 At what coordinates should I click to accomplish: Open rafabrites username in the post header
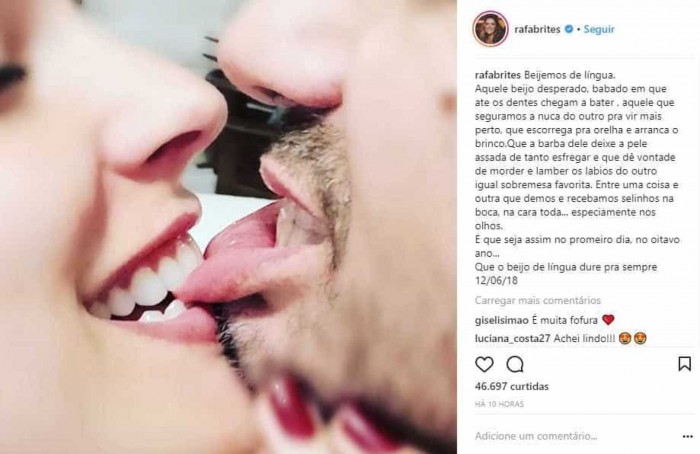click(537, 29)
